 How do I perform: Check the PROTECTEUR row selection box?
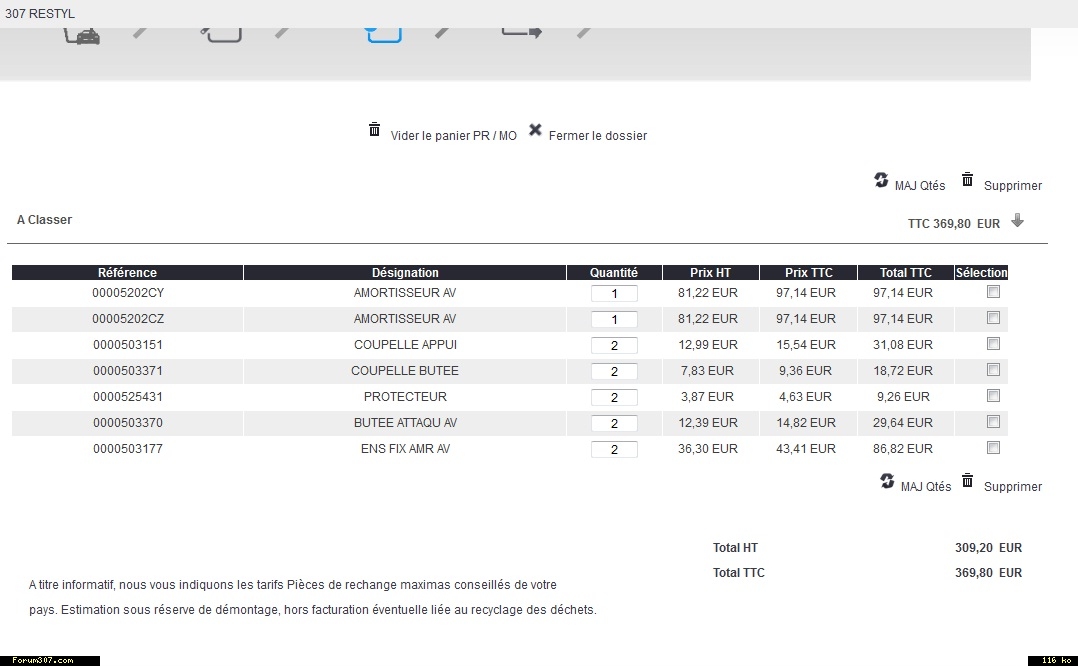coord(993,396)
